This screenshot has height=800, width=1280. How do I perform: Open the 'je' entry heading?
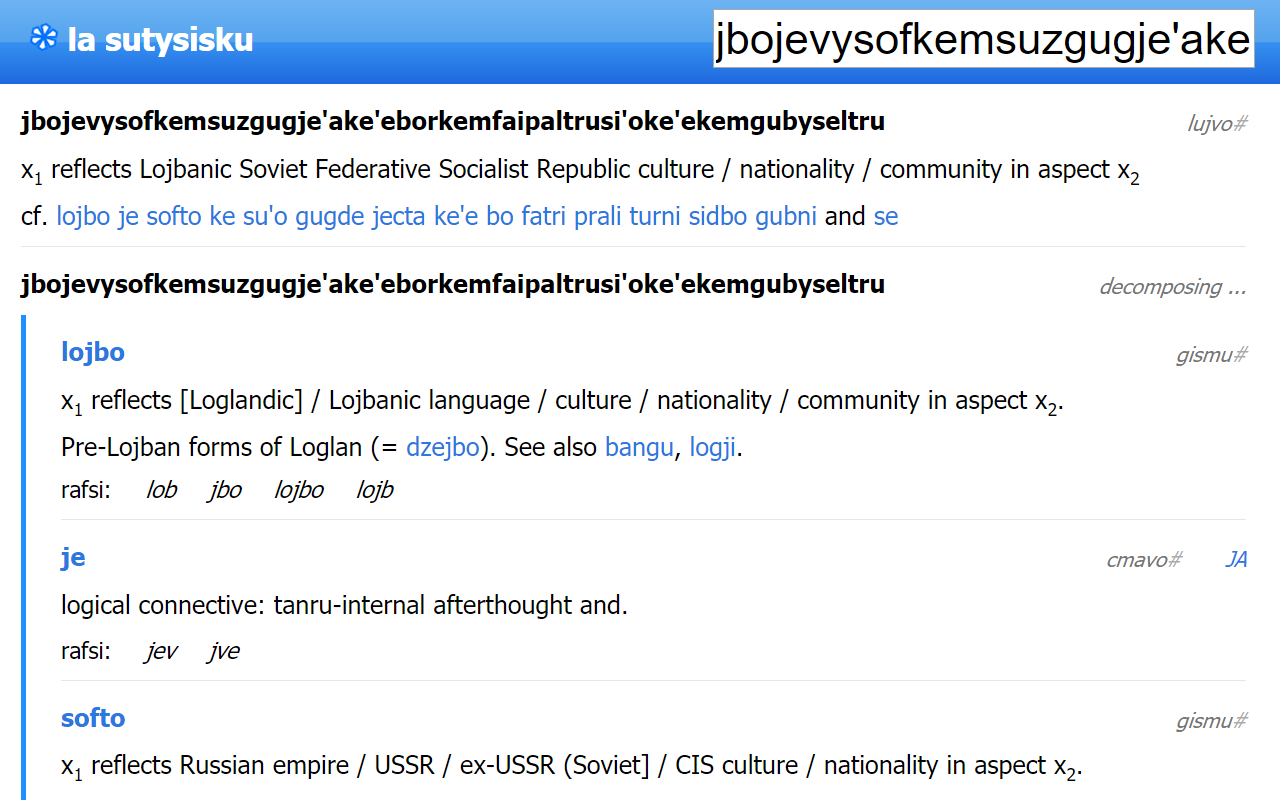(x=73, y=557)
